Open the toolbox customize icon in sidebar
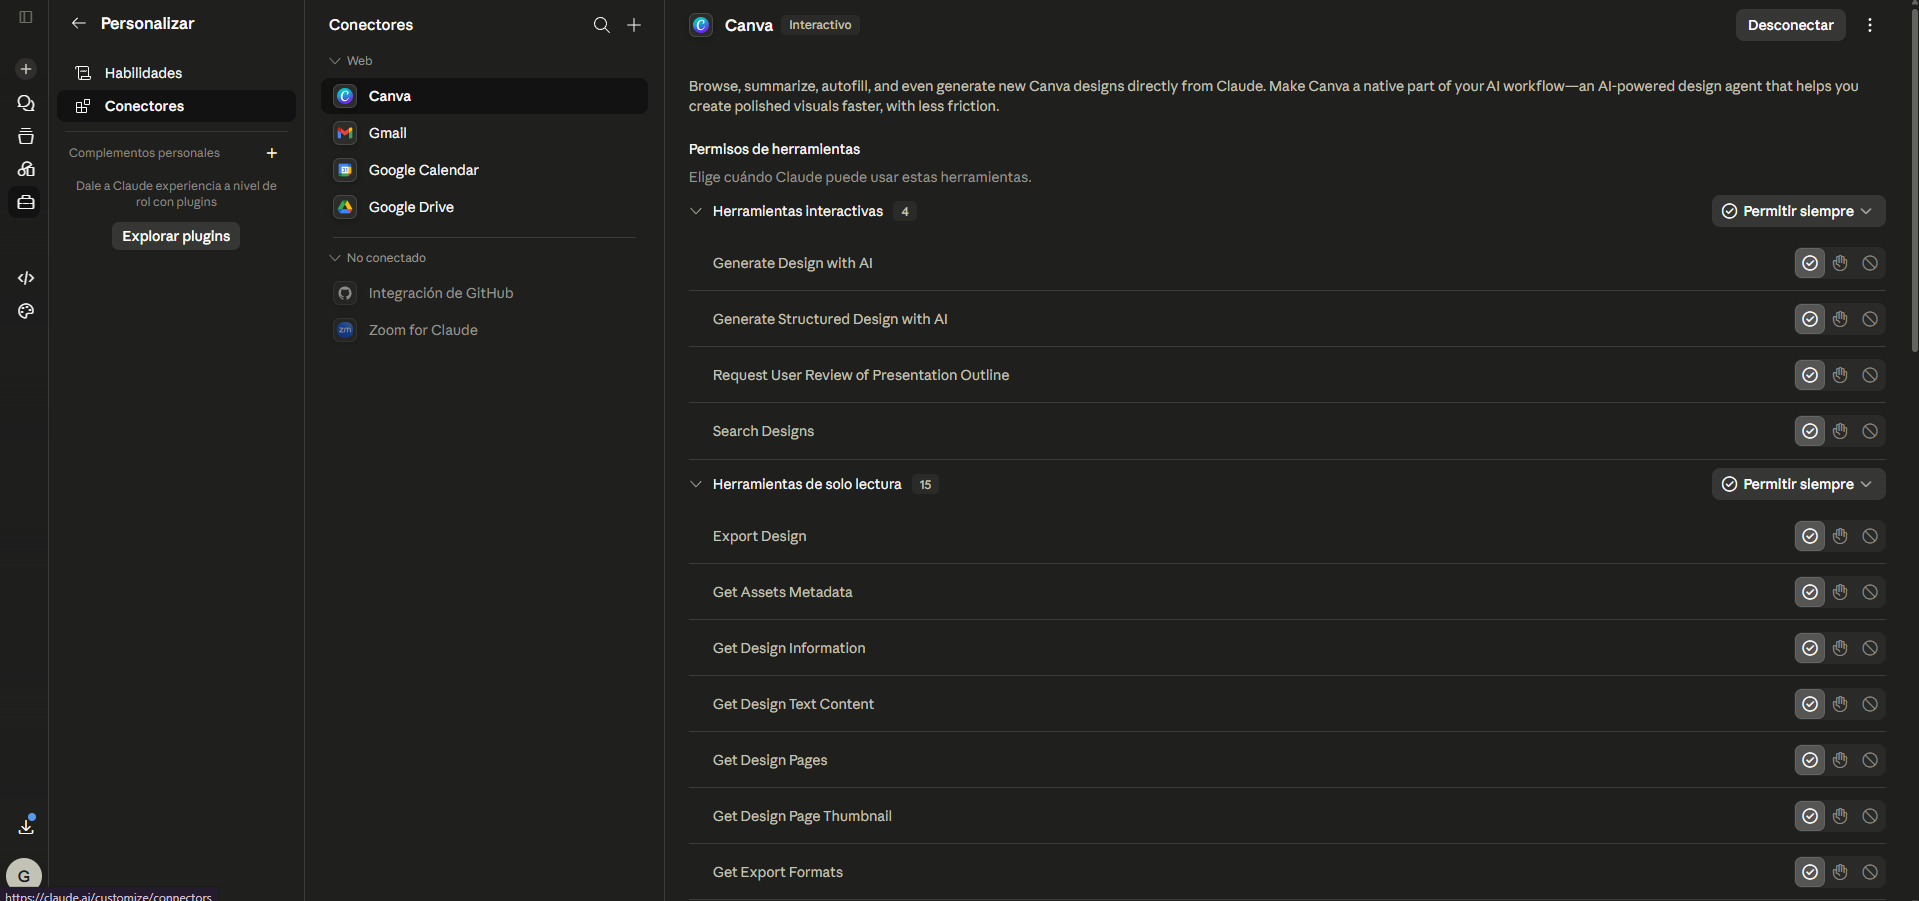1919x901 pixels. [x=26, y=202]
